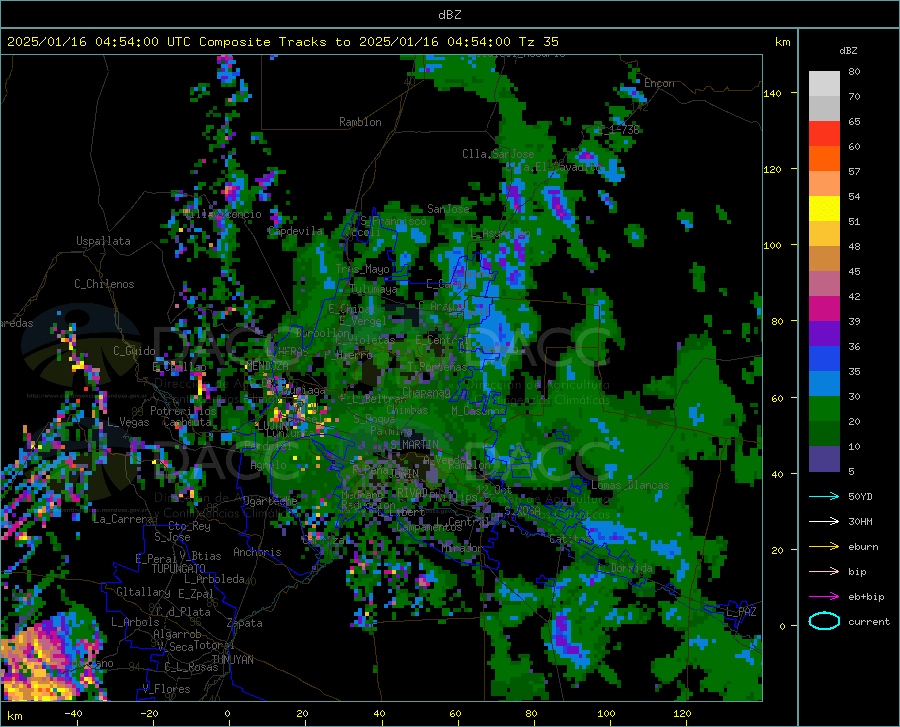The height and width of the screenshot is (727, 900).
Task: Click the 'current' legend label
Action: (x=868, y=621)
